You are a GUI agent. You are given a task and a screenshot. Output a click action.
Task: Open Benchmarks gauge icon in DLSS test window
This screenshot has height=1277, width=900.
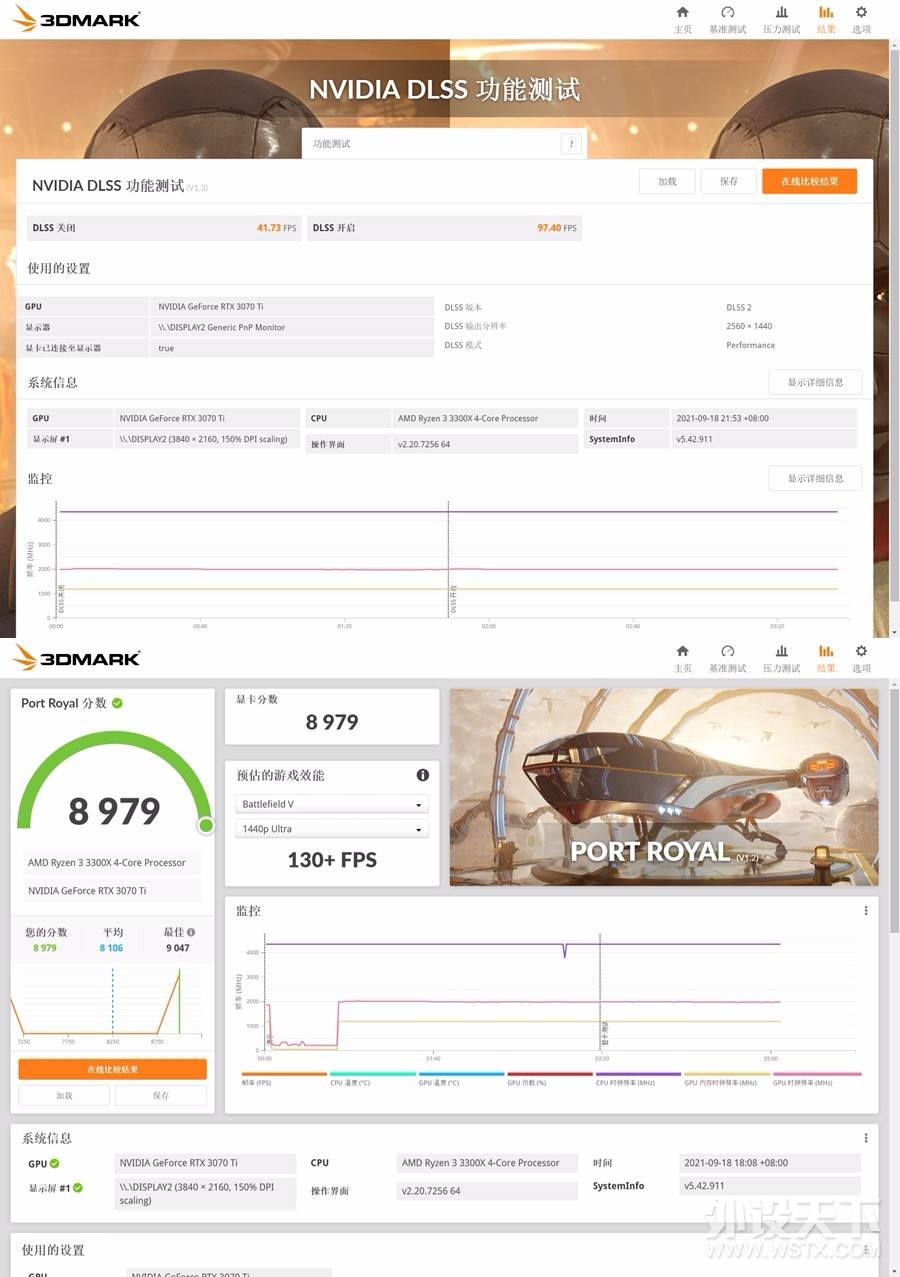pyautogui.click(x=728, y=12)
